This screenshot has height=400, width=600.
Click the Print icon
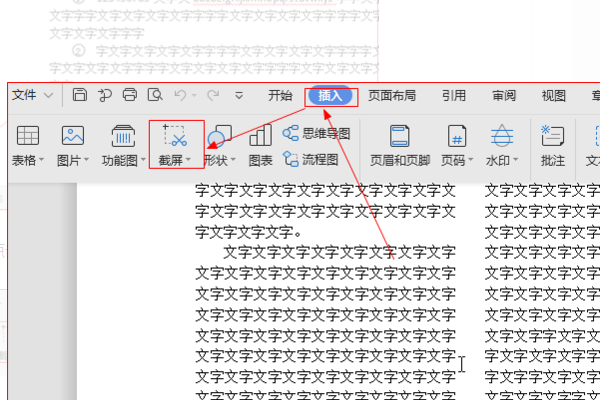(x=130, y=95)
